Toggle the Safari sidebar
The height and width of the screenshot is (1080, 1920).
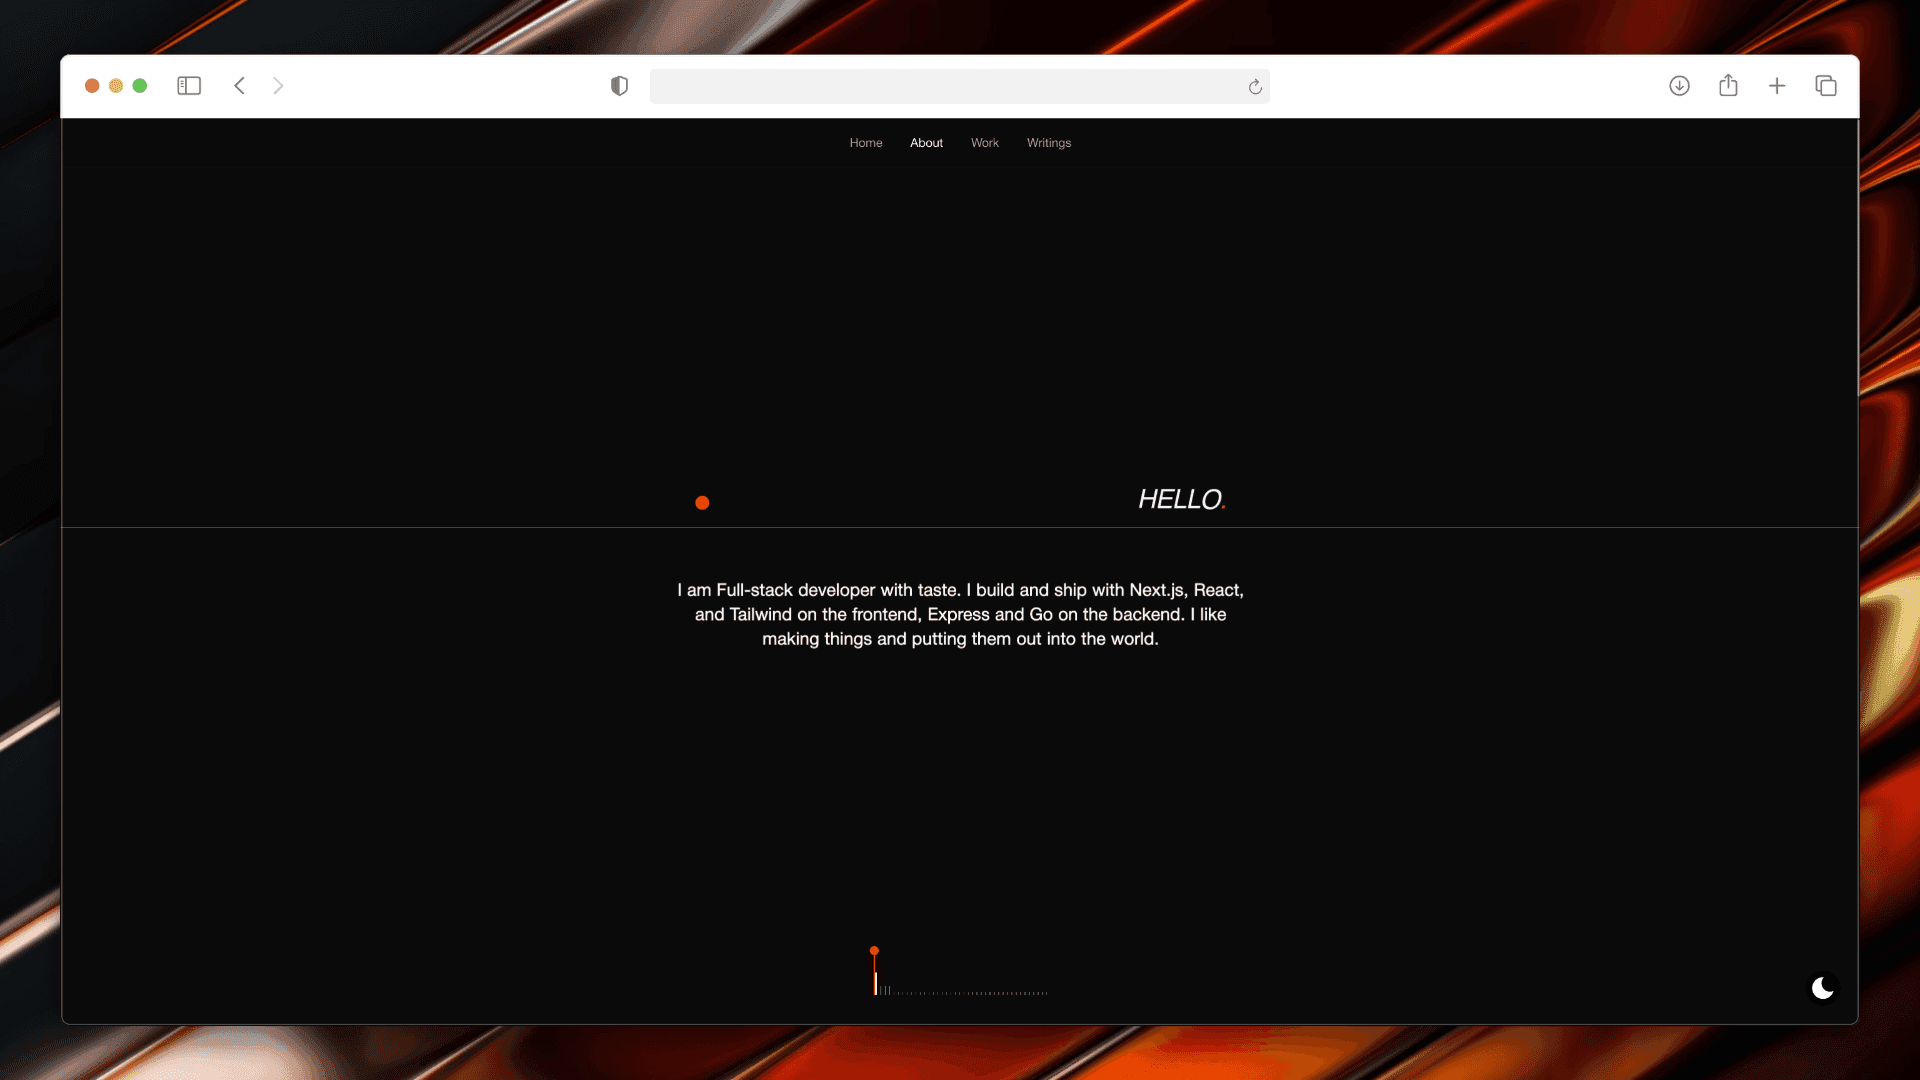pyautogui.click(x=189, y=86)
